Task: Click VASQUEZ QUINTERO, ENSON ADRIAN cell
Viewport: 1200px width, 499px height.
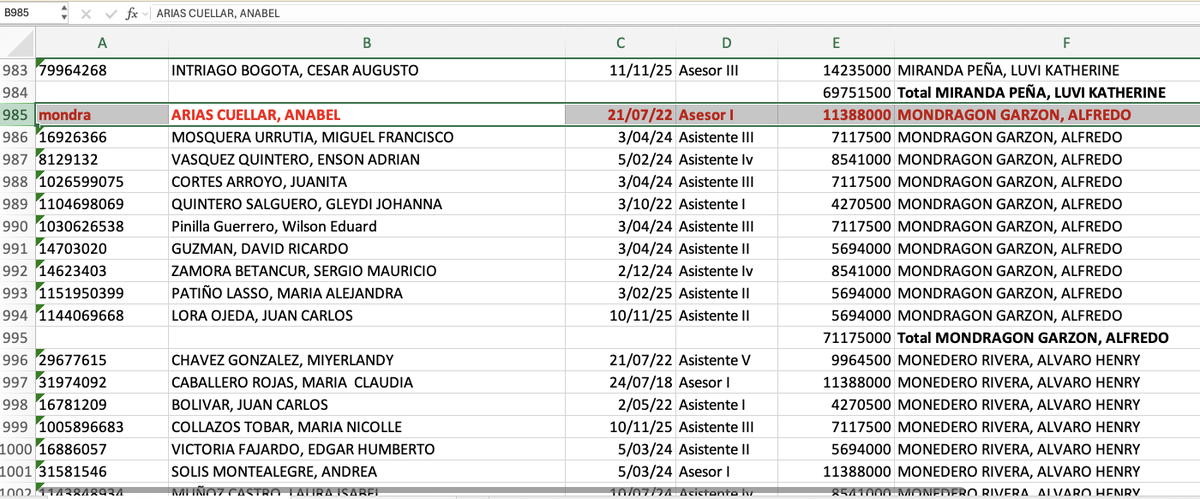Action: click(x=367, y=159)
